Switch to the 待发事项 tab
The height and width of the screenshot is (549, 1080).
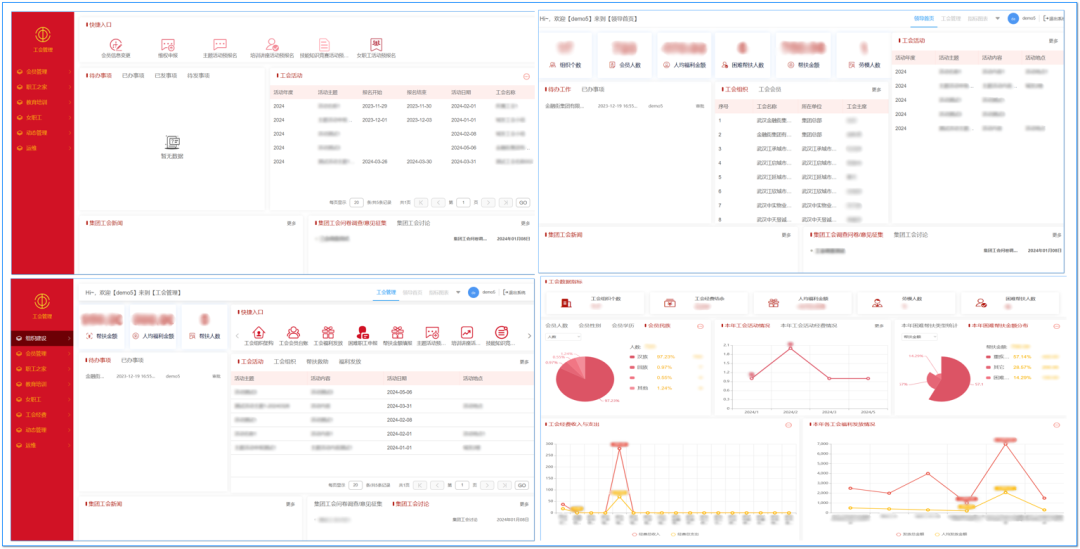pyautogui.click(x=198, y=76)
